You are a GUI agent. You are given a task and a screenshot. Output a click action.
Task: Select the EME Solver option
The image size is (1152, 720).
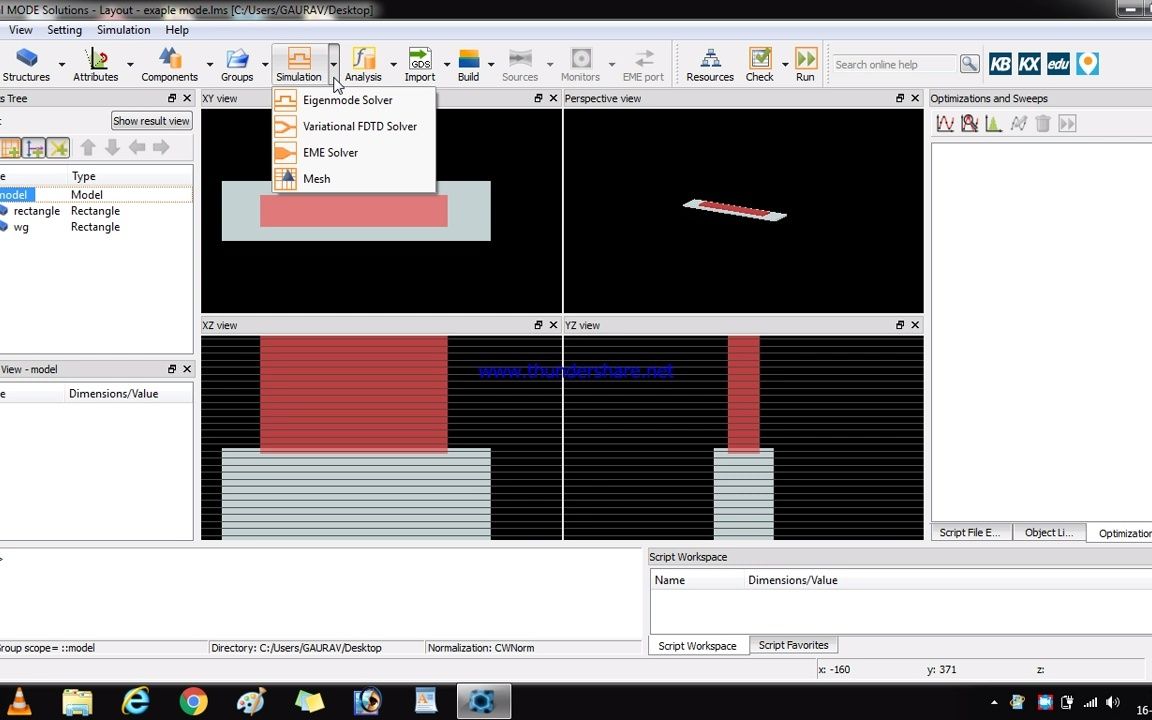(330, 152)
